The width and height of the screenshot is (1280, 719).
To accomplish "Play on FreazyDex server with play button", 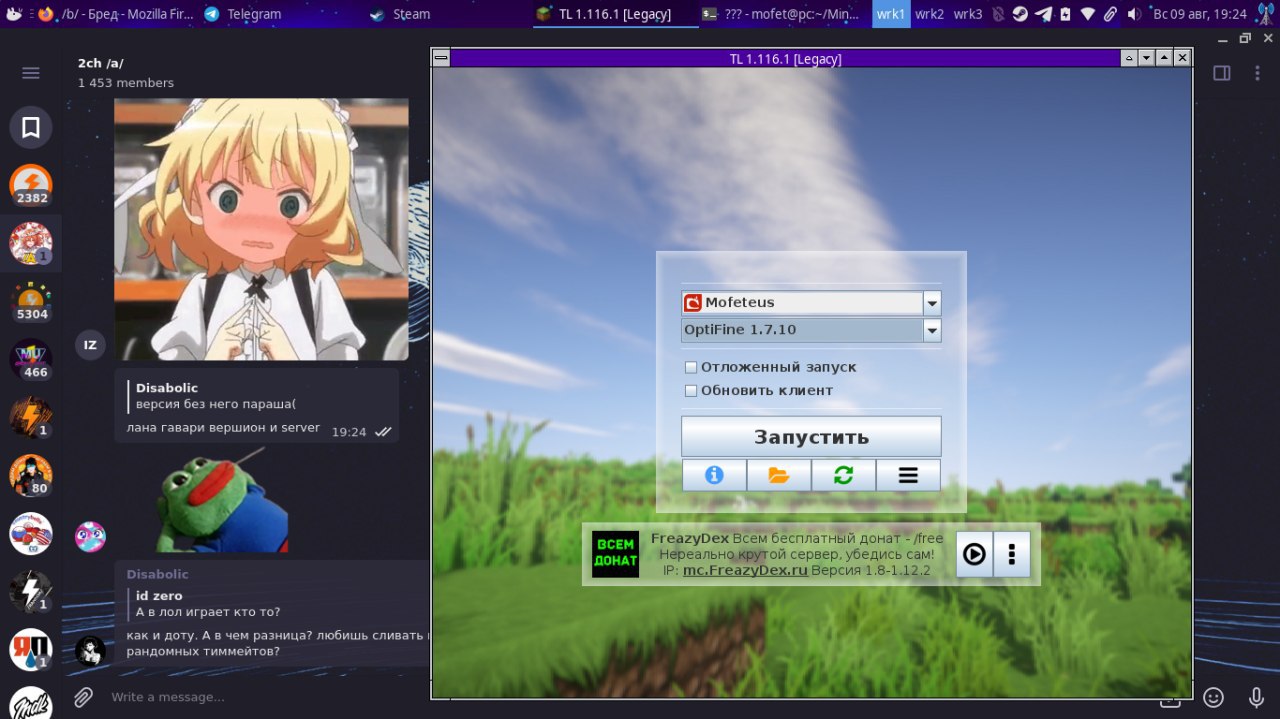I will 974,554.
